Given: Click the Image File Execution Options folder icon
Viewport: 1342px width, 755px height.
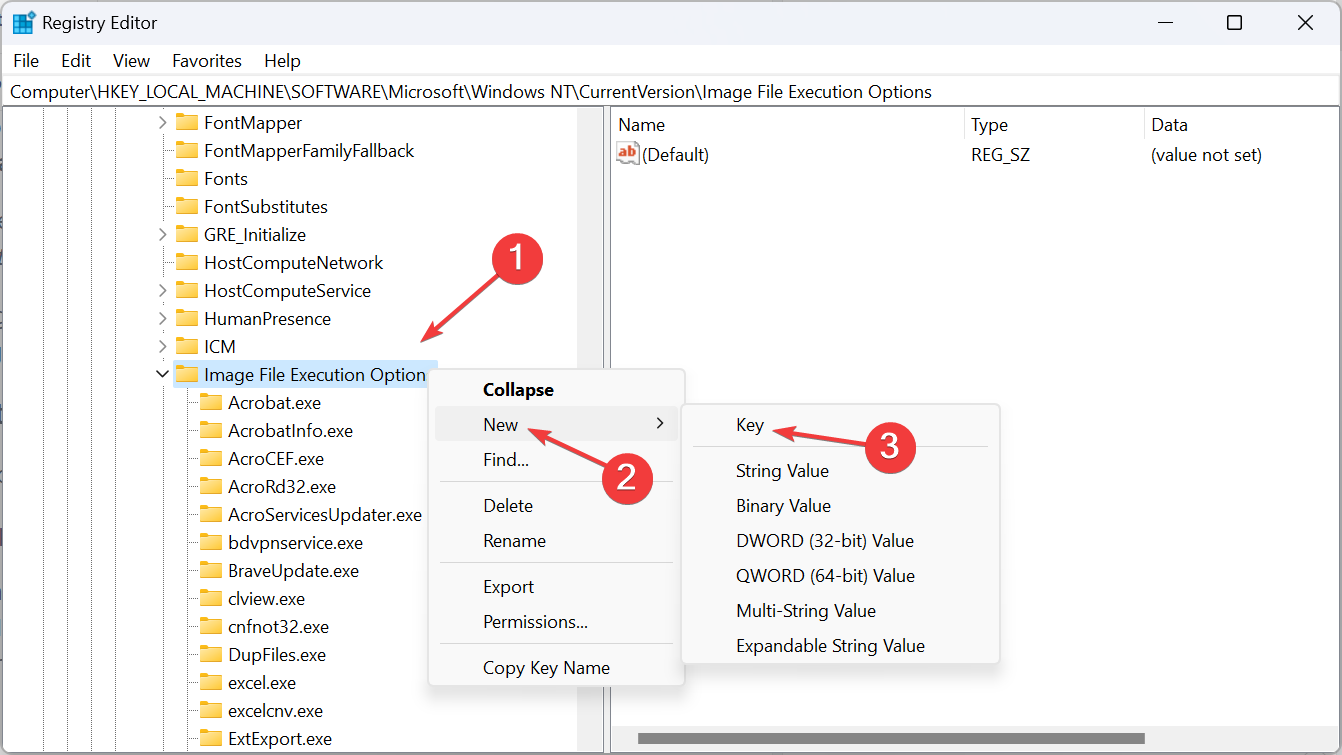Looking at the screenshot, I should pos(186,375).
